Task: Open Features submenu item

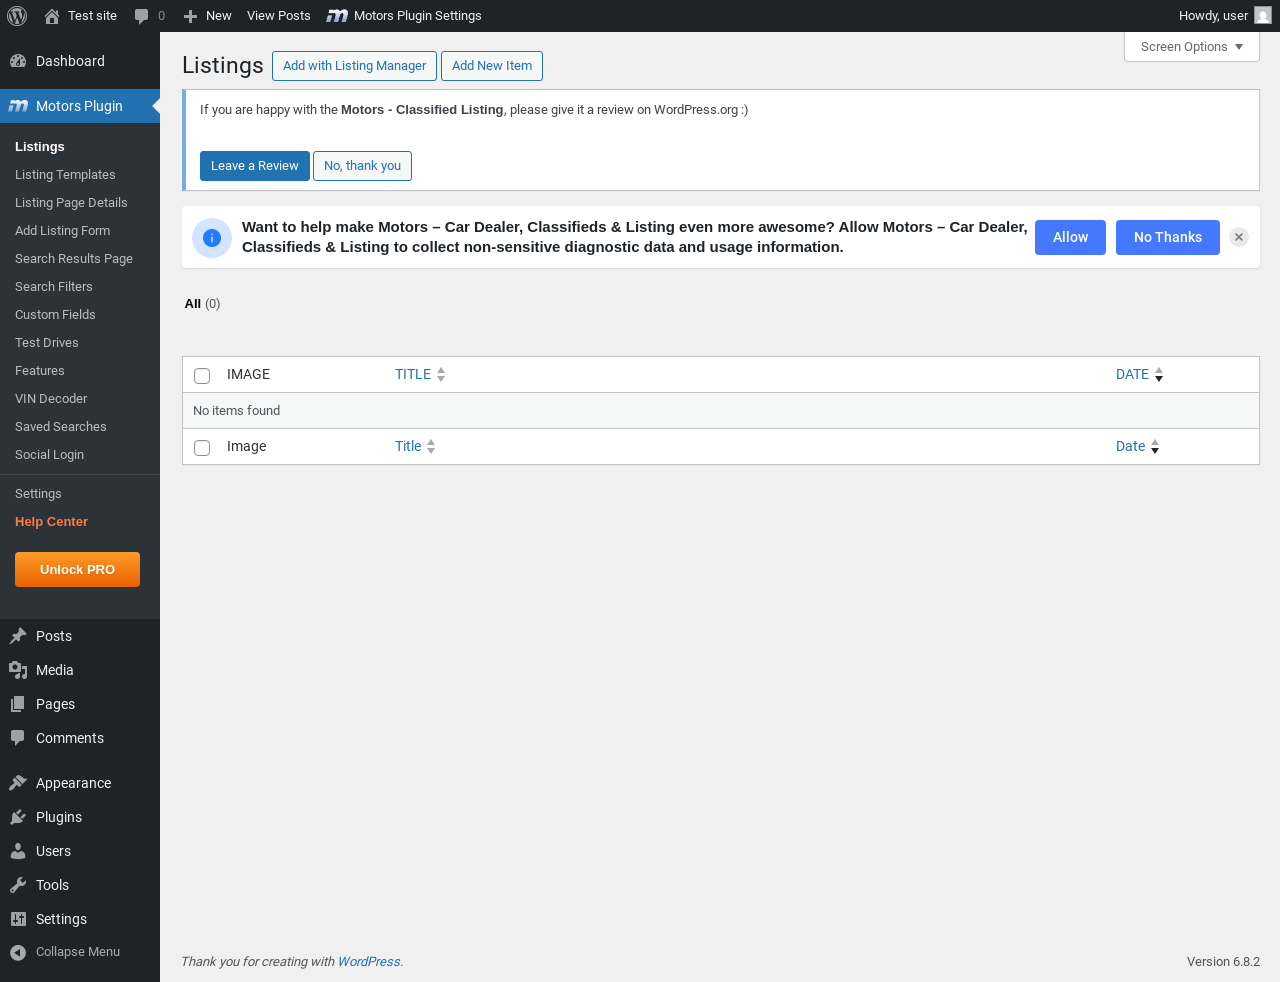Action: click(x=80, y=371)
